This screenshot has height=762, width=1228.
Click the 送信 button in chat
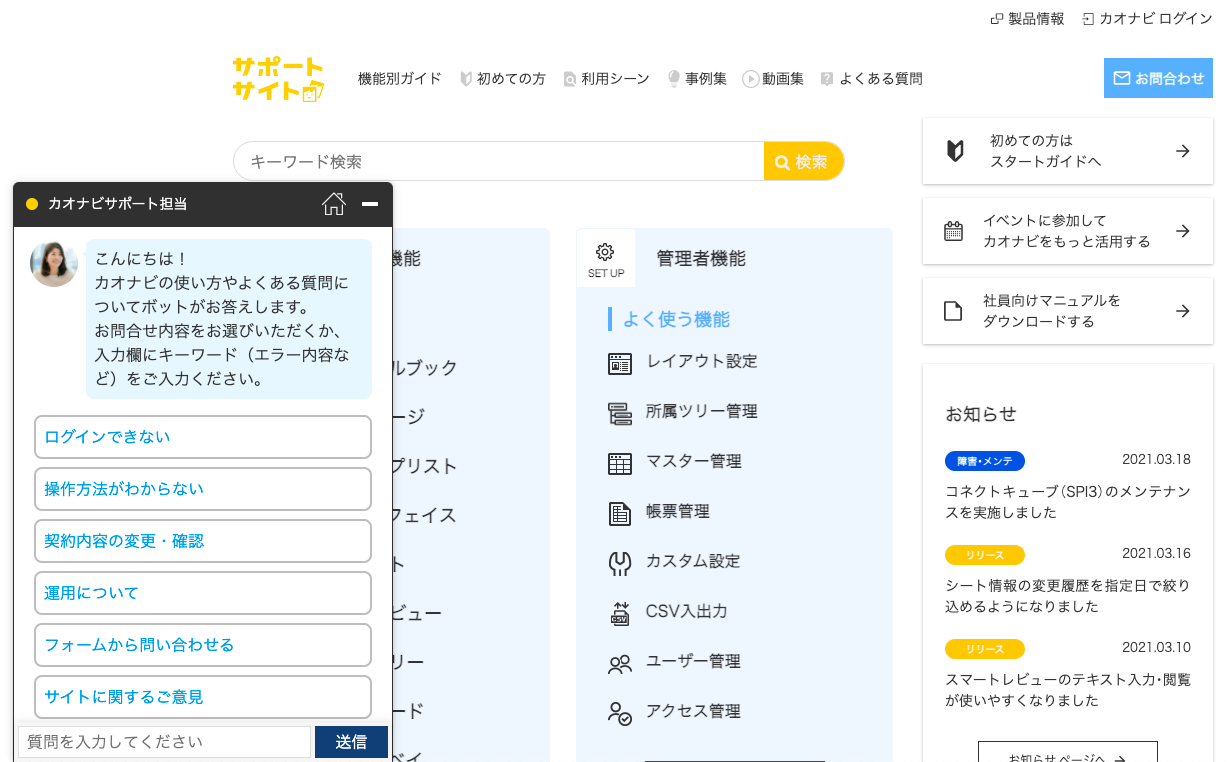tap(351, 742)
